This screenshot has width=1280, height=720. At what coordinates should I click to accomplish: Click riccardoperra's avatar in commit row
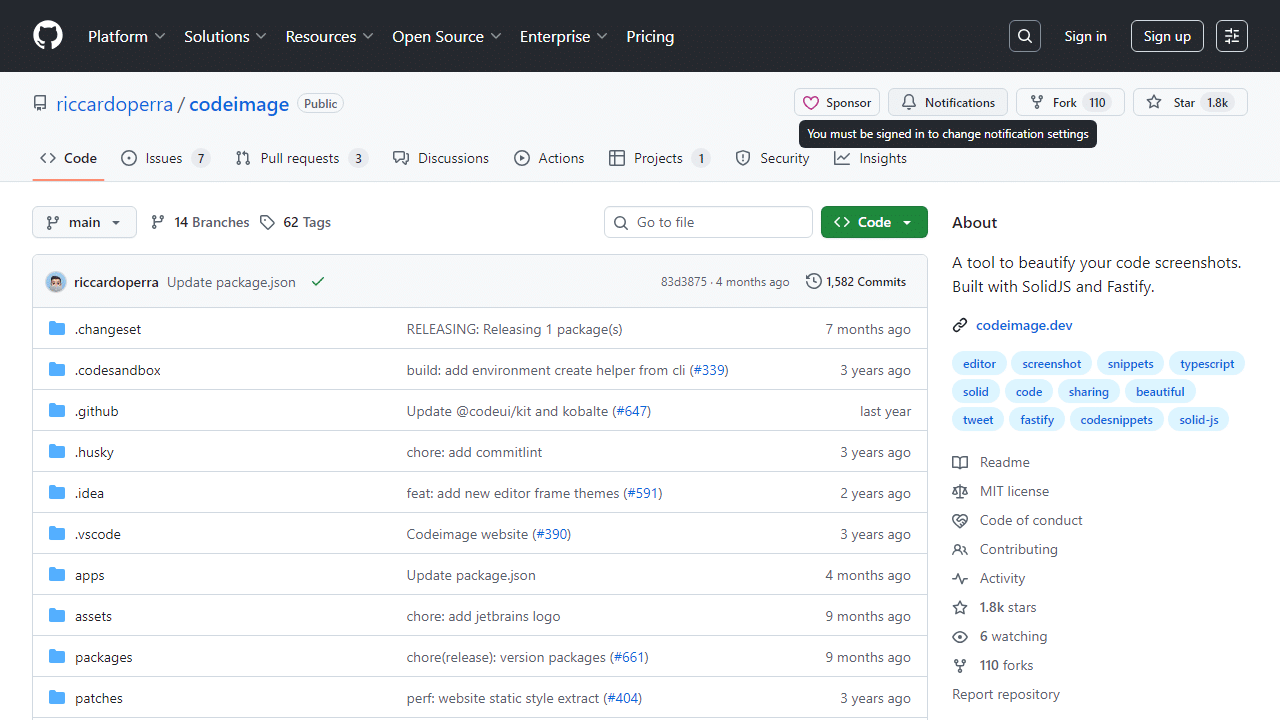[x=56, y=282]
